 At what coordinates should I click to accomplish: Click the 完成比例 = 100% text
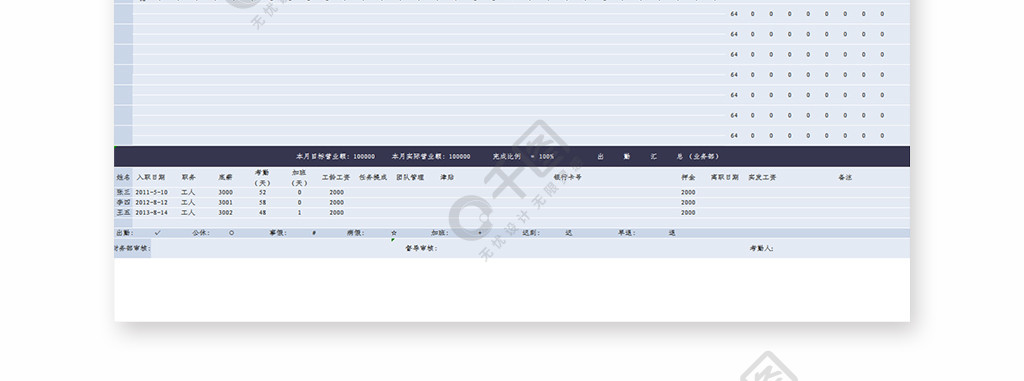[524, 157]
